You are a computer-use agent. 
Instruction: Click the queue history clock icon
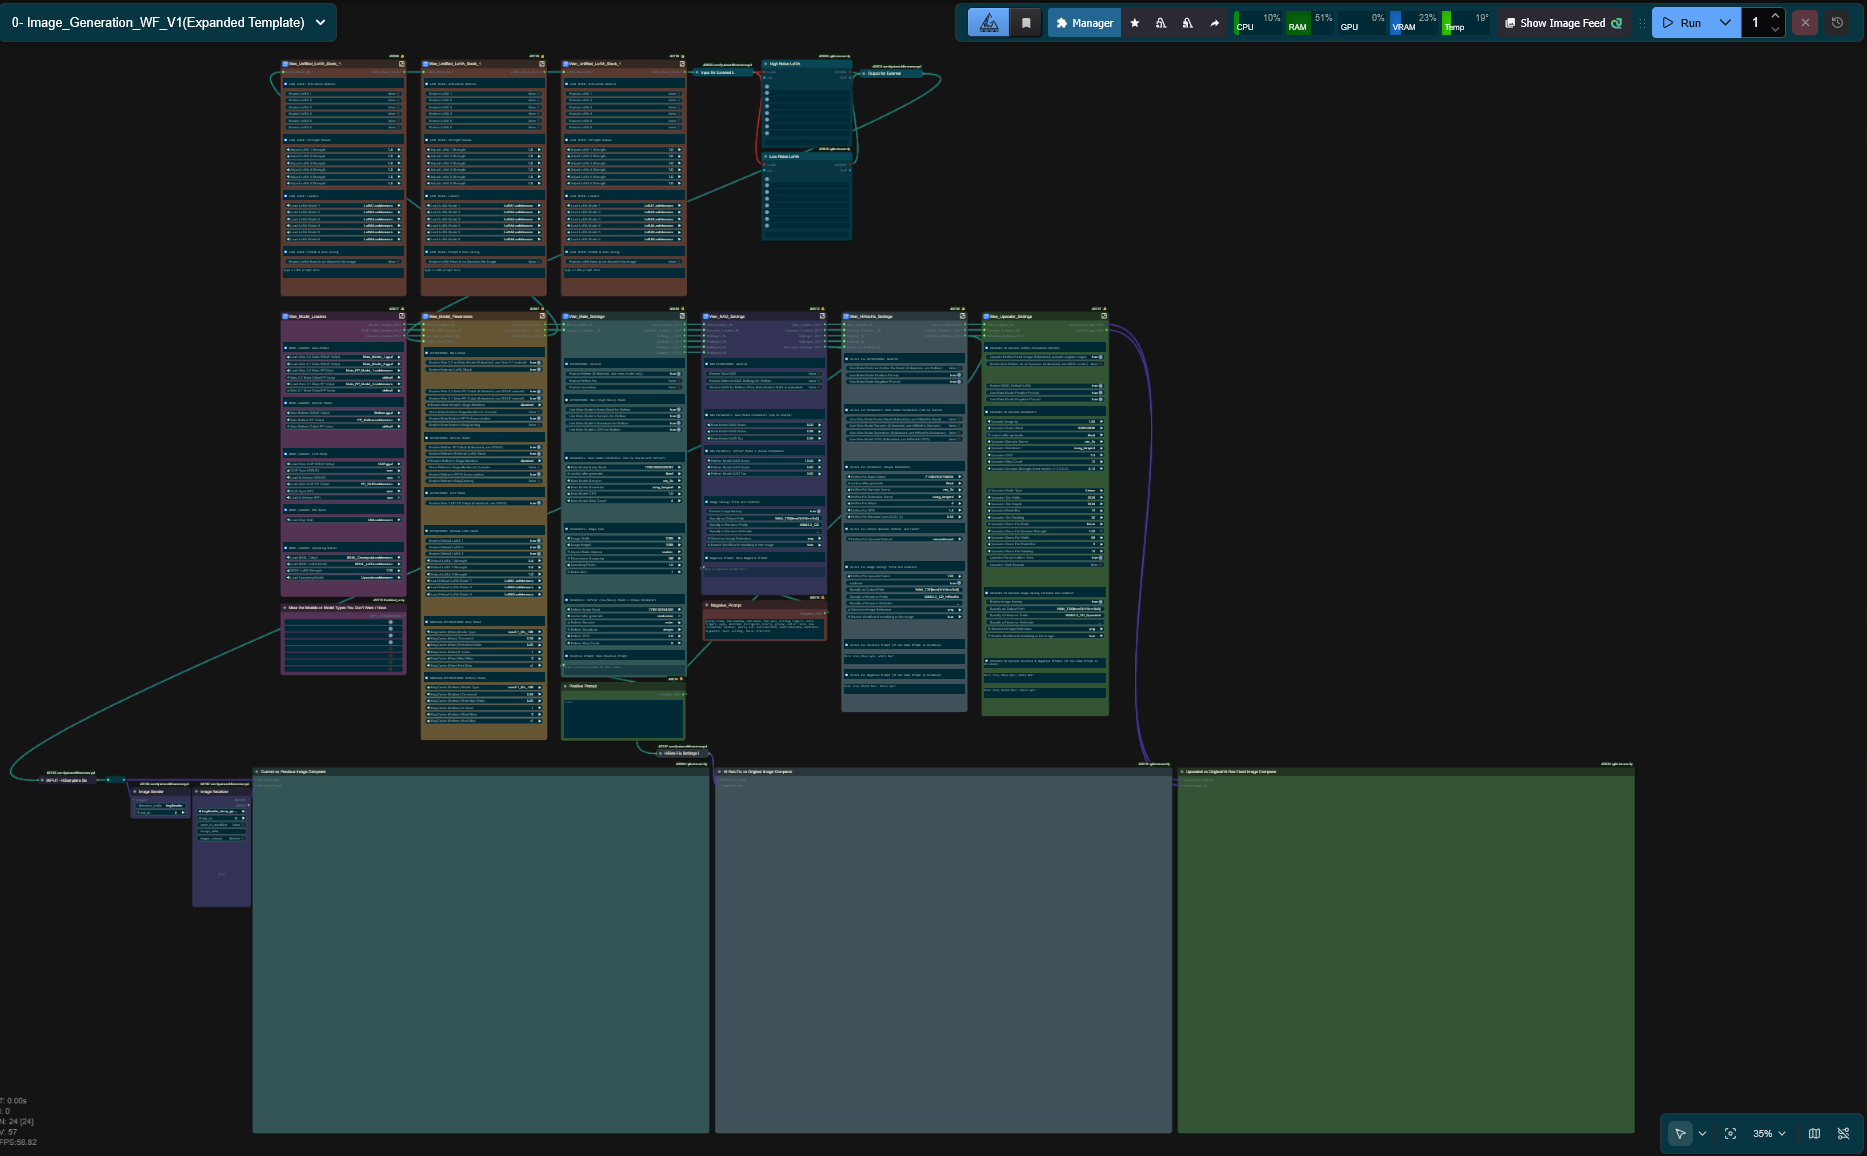(1837, 23)
